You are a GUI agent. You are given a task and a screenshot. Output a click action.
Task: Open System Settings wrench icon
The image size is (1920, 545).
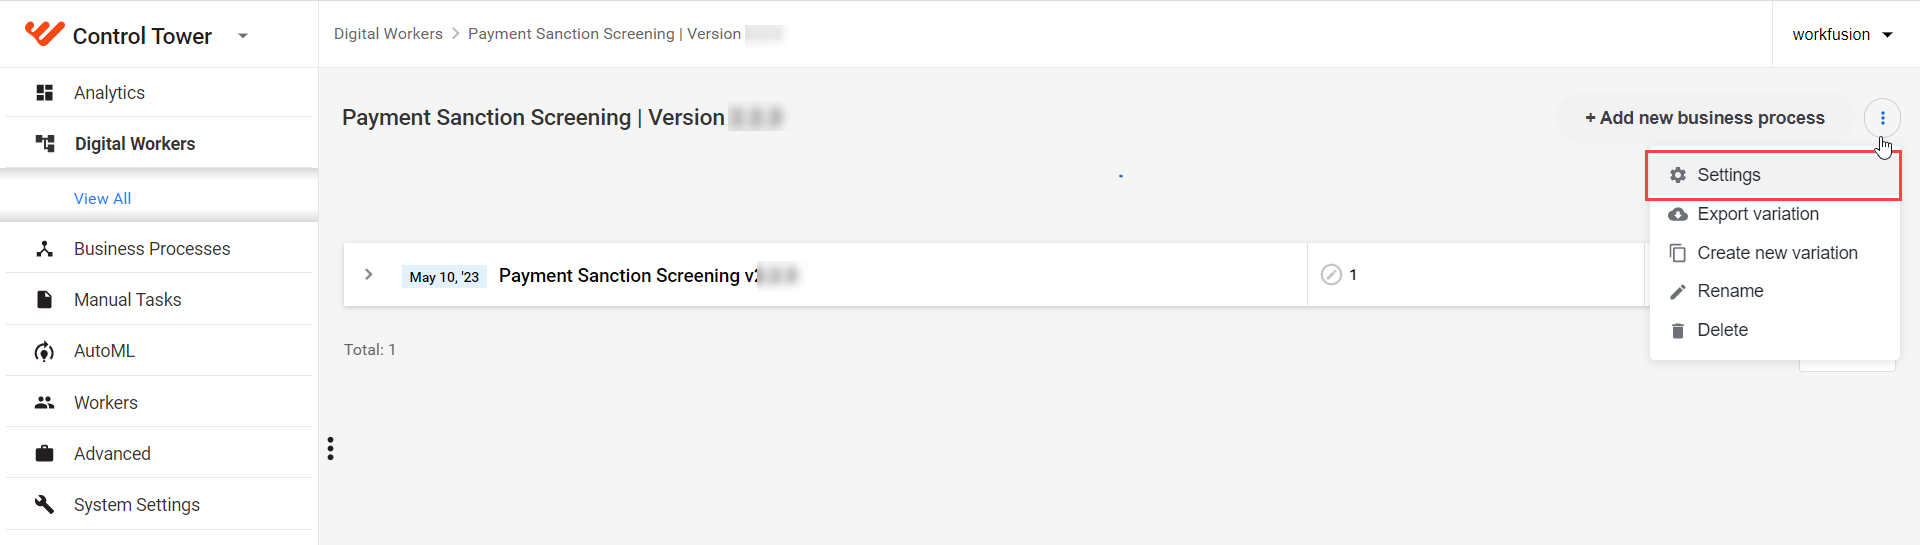(x=44, y=504)
